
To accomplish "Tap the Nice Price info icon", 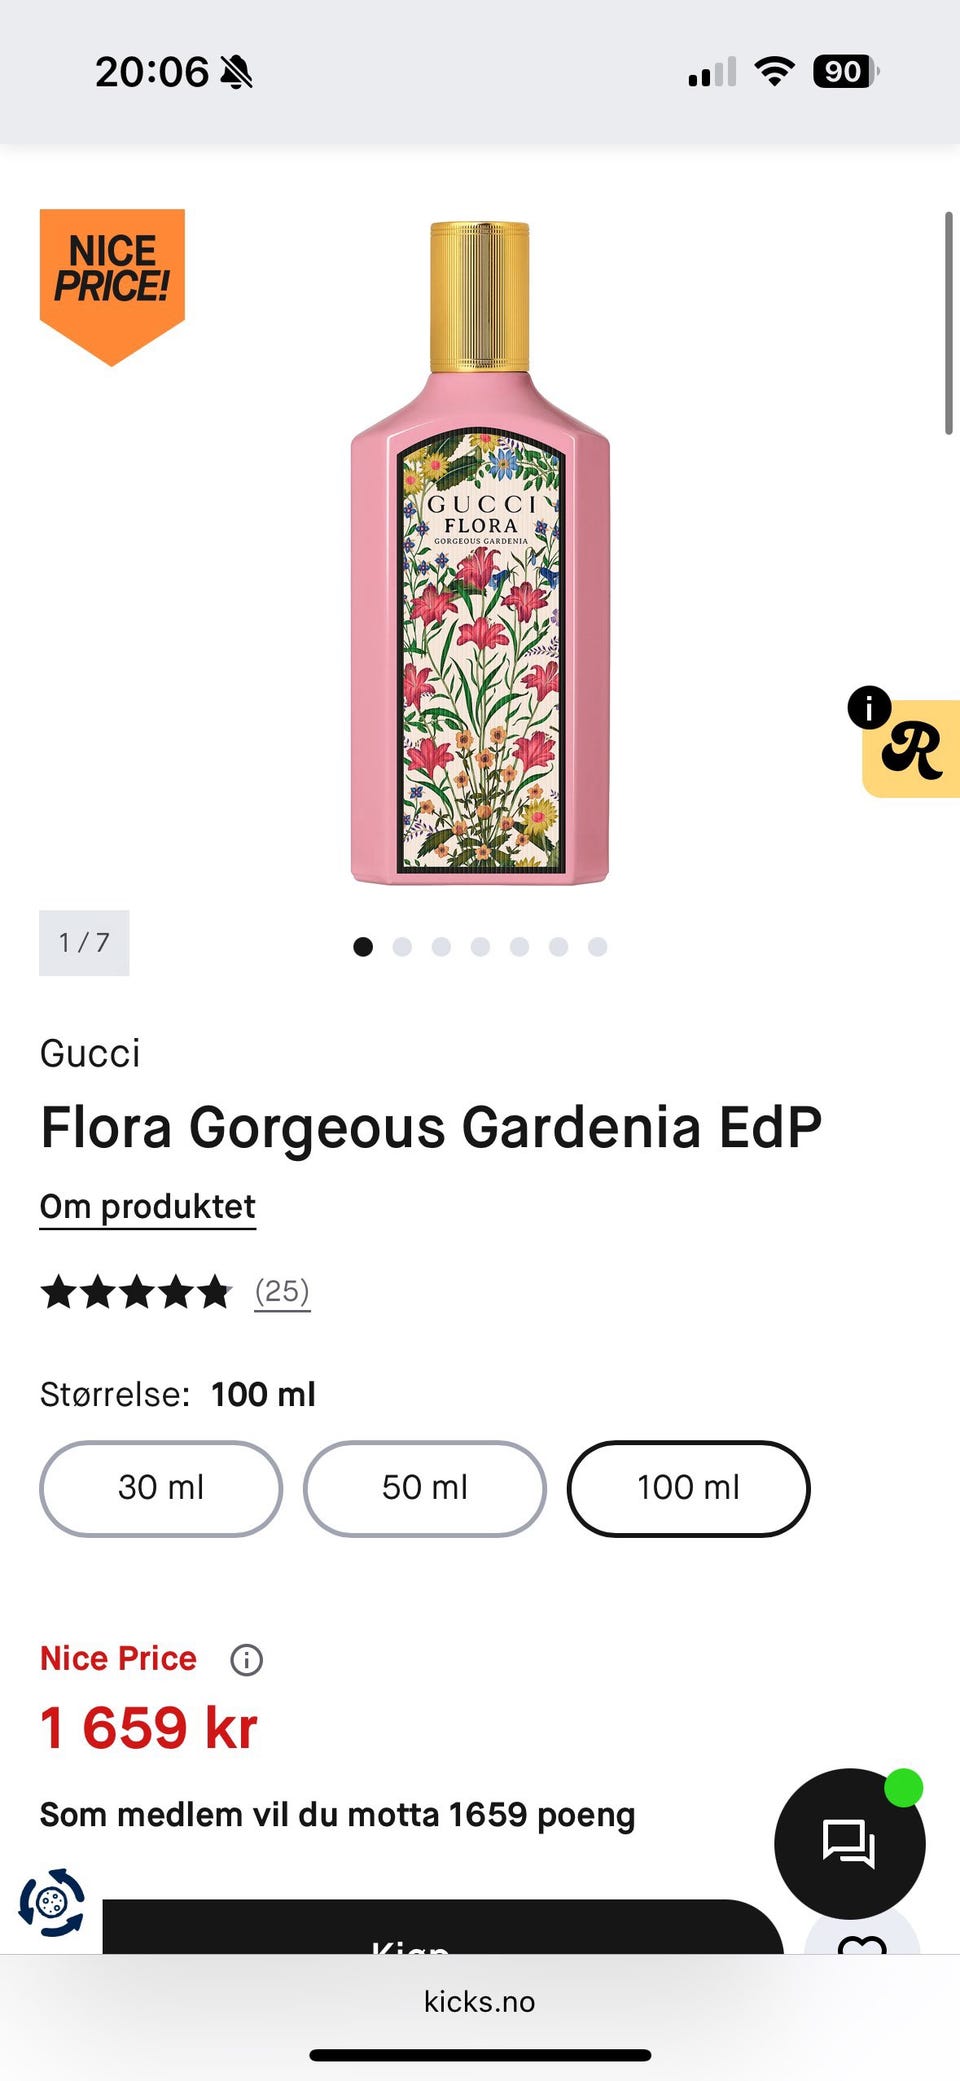I will pyautogui.click(x=246, y=1660).
